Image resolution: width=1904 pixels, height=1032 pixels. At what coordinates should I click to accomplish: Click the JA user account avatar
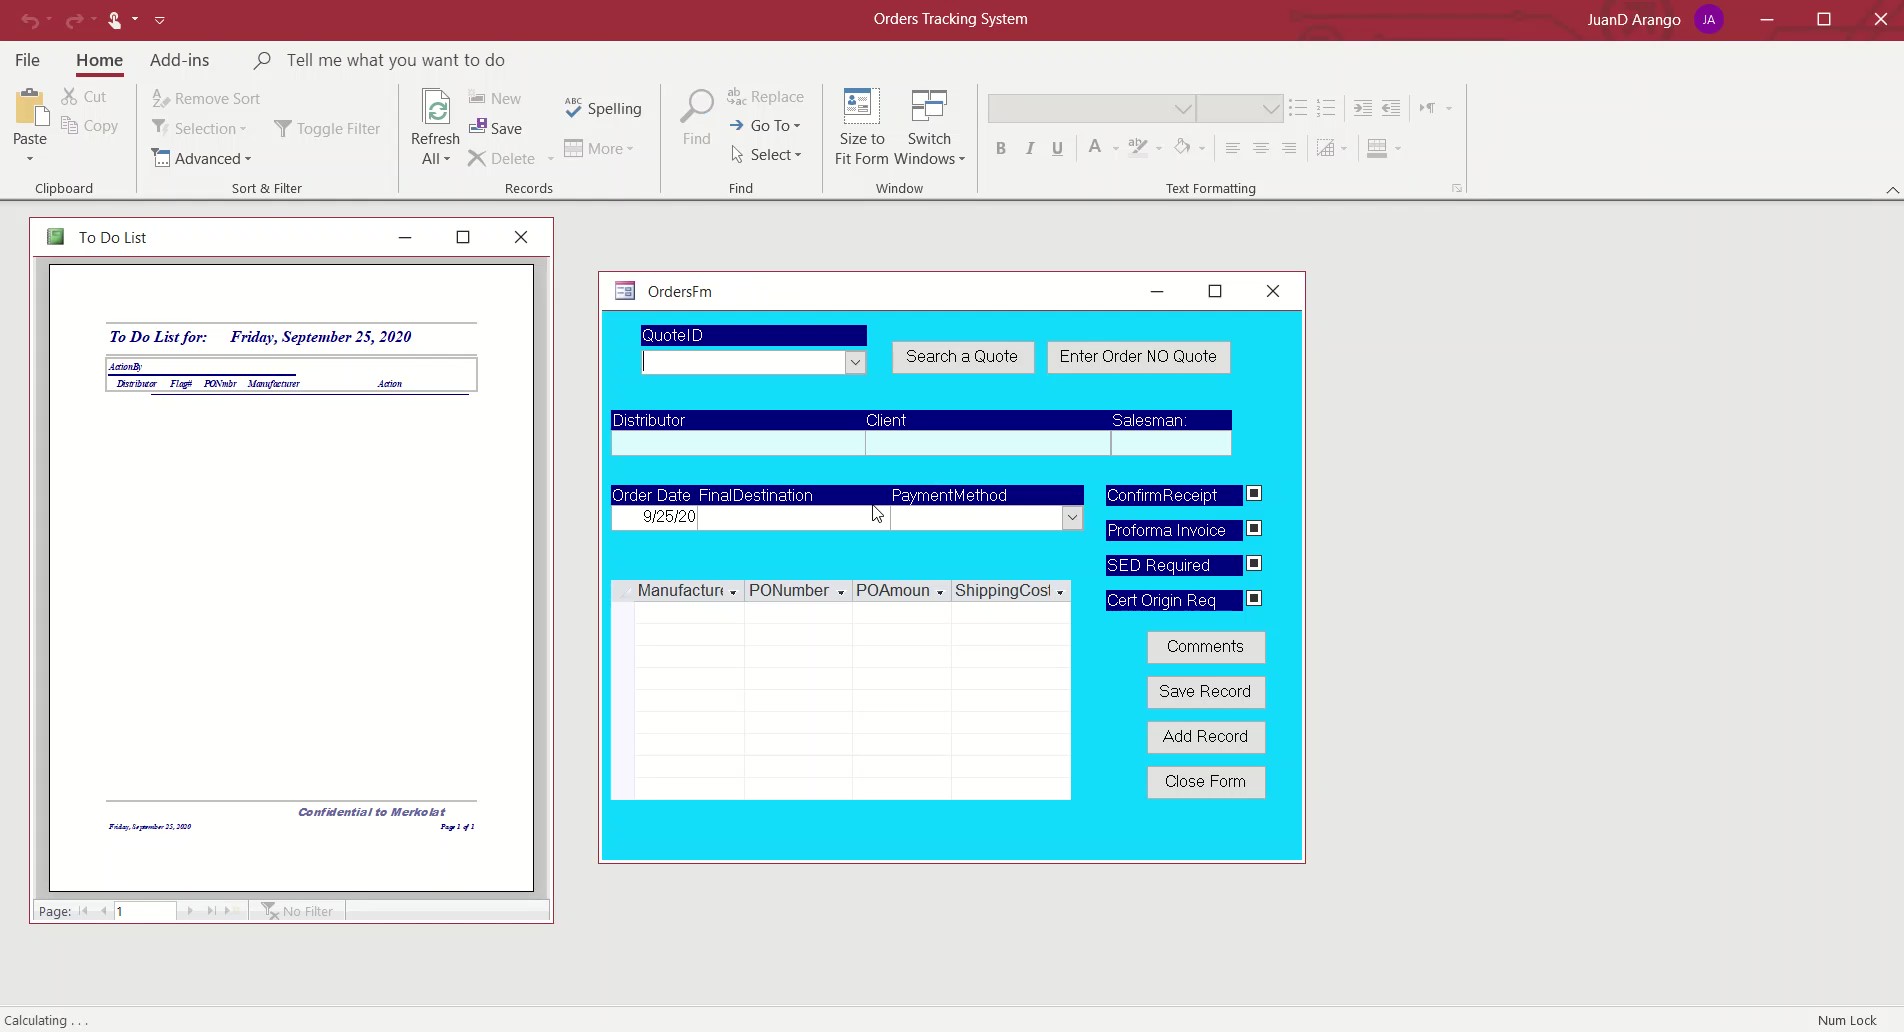[1709, 20]
